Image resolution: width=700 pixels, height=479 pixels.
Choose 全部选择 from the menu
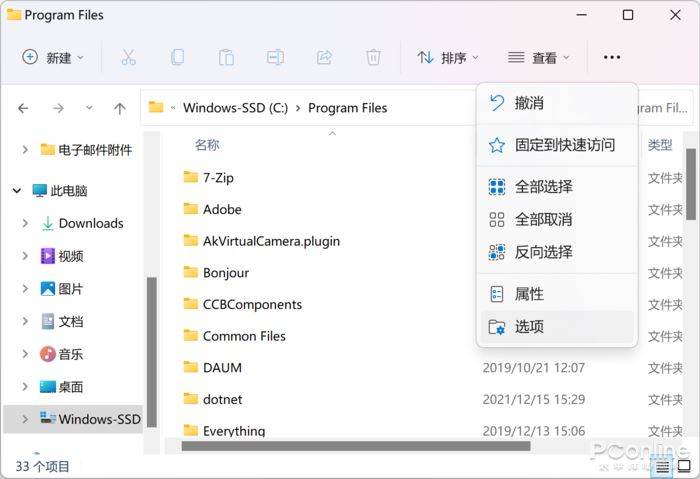tap(557, 187)
